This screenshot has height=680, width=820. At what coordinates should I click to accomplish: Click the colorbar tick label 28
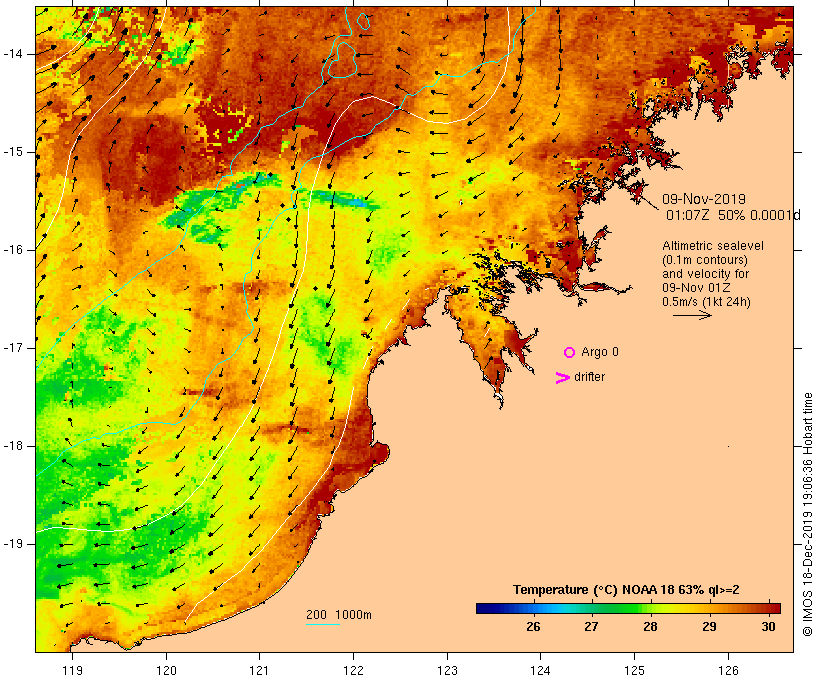tap(650, 627)
